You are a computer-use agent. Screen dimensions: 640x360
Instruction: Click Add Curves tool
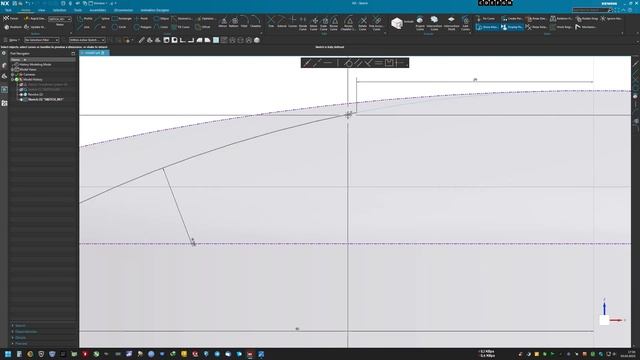click(466, 23)
